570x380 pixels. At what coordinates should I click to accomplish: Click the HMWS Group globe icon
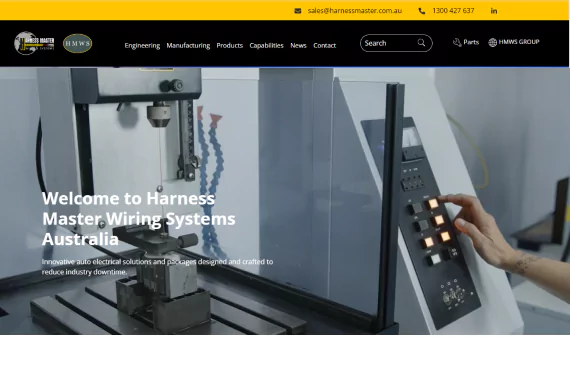[x=493, y=43]
